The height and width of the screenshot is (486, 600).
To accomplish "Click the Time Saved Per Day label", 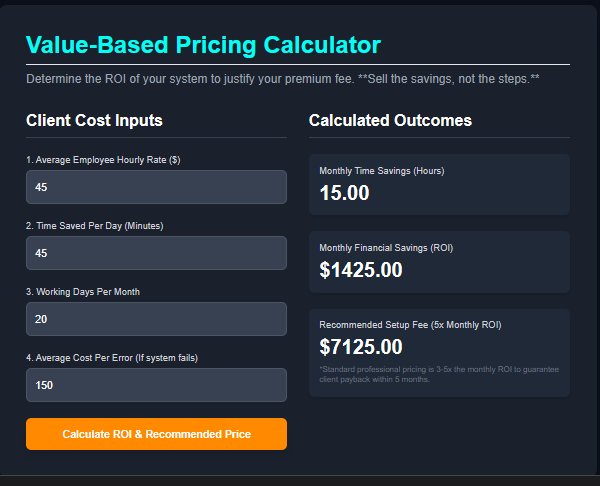I will pyautogui.click(x=94, y=226).
